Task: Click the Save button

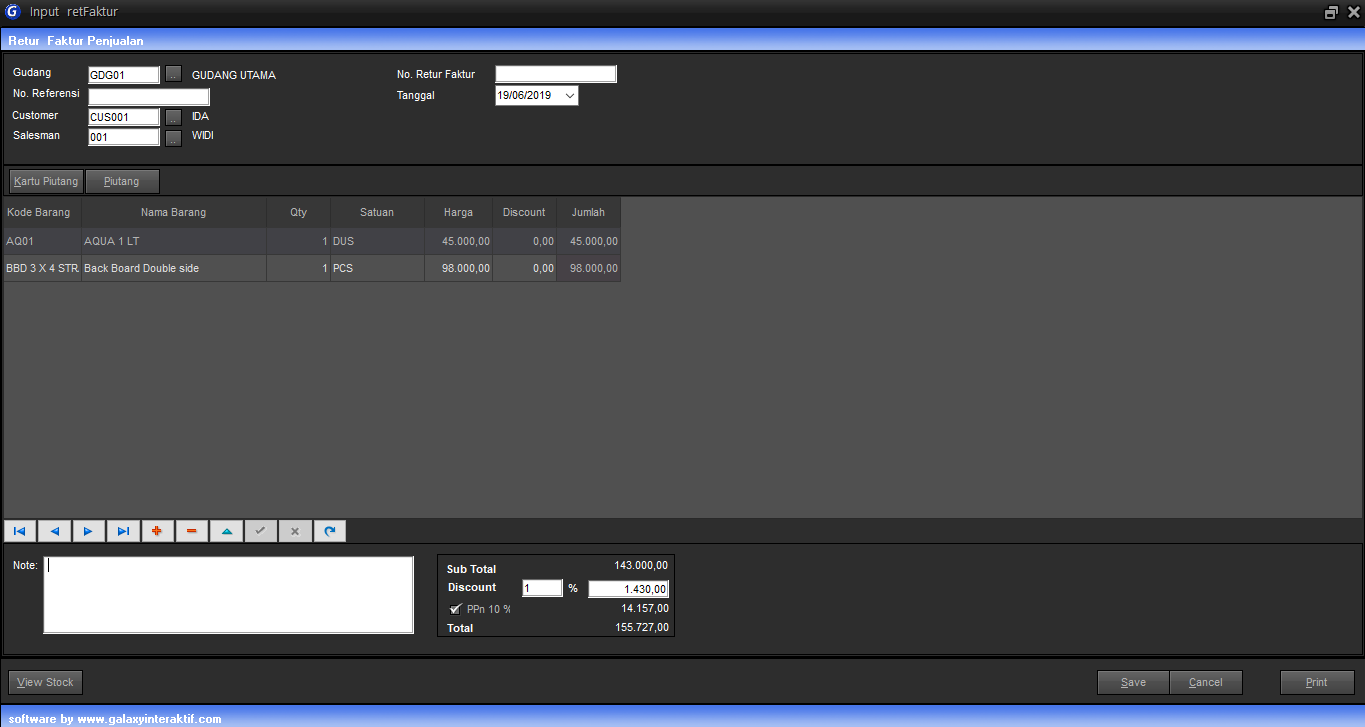Action: pyautogui.click(x=1133, y=683)
